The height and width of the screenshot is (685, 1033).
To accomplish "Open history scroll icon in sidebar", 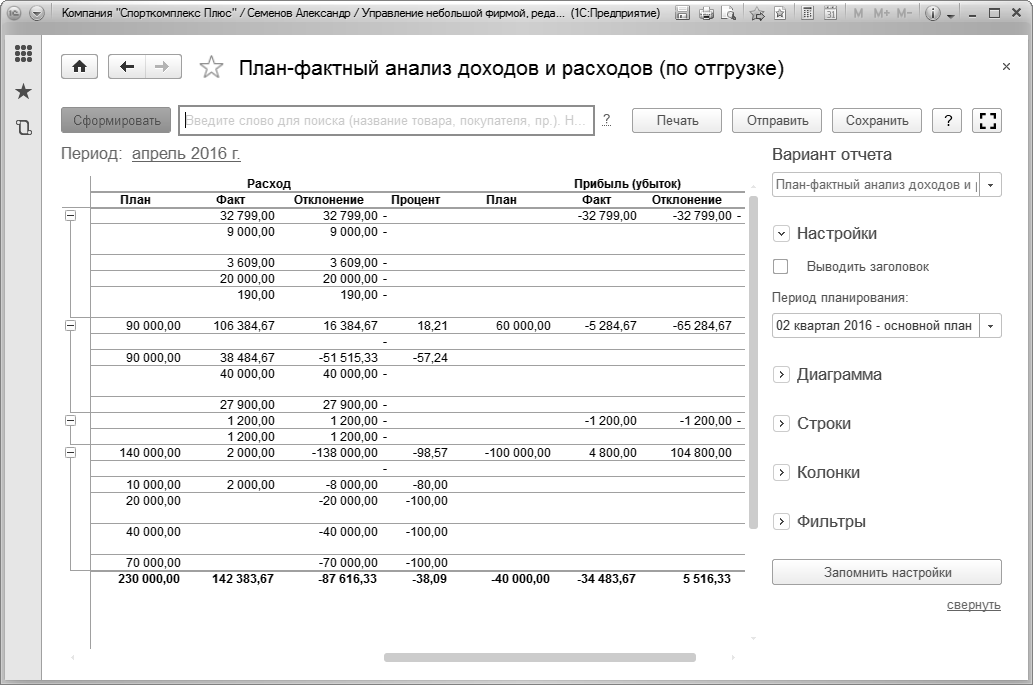I will [23, 127].
